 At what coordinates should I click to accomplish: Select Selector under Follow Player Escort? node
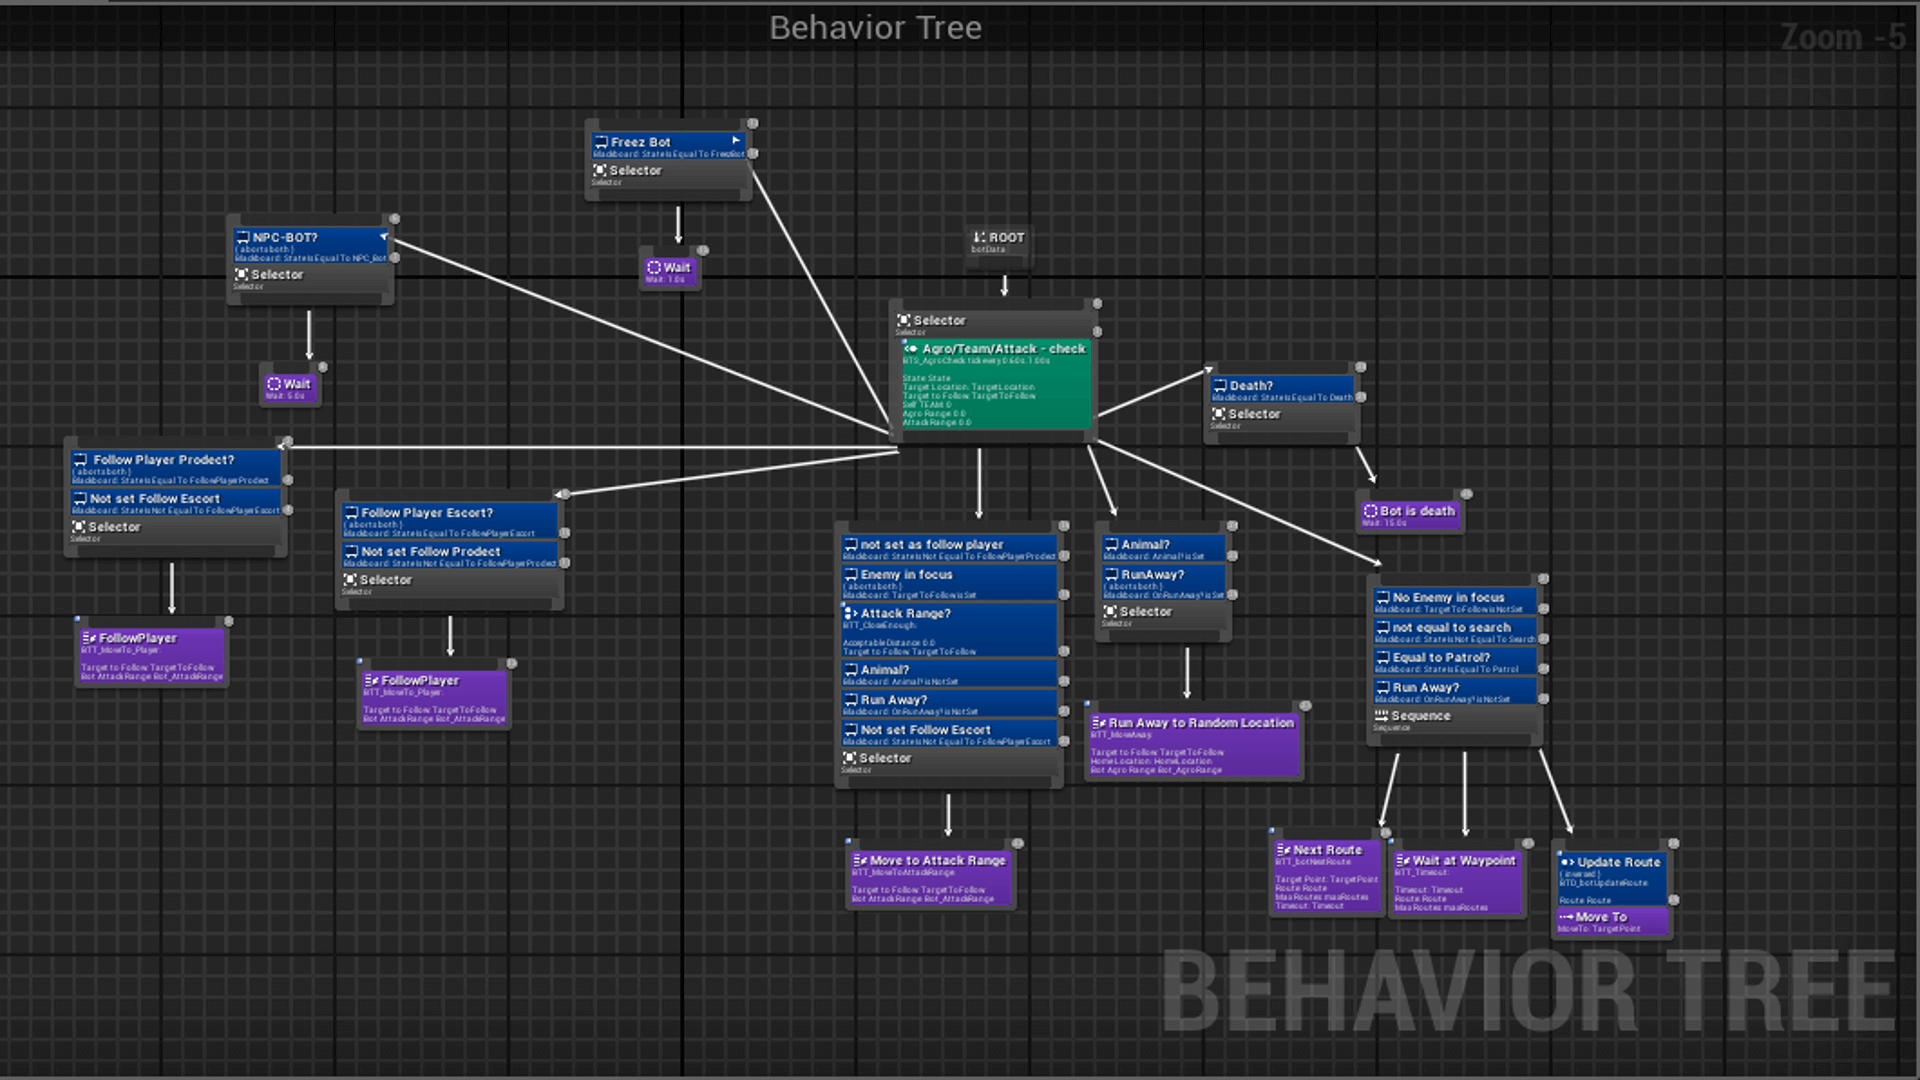pyautogui.click(x=450, y=584)
